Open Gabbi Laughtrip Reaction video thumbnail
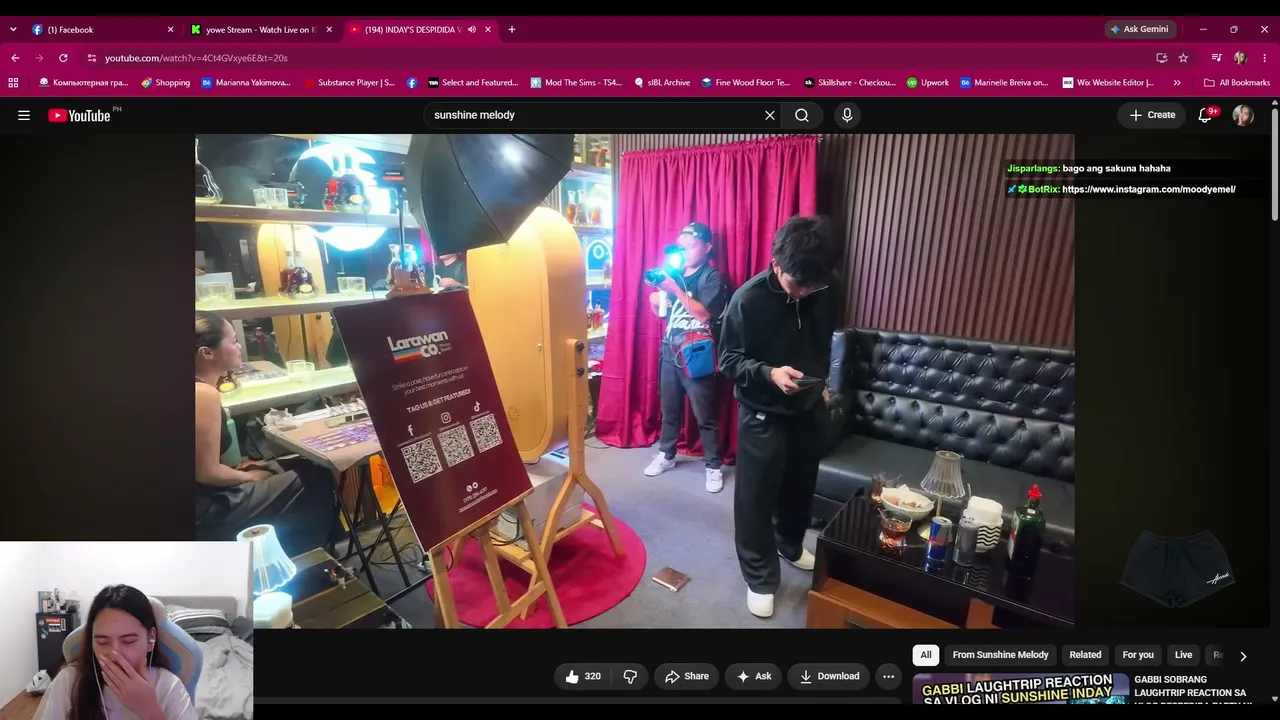The image size is (1280, 720). (1020, 690)
